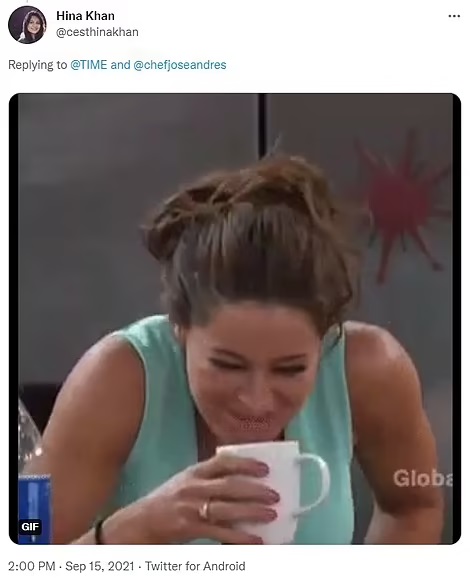The height and width of the screenshot is (584, 470).
Task: Click the gold ring on woman's finger
Action: click(204, 510)
